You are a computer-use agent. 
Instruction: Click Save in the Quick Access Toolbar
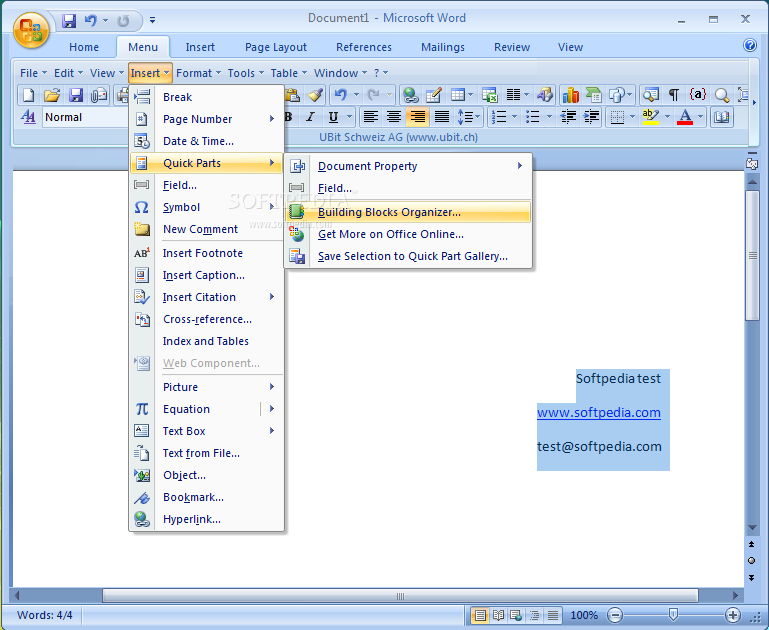click(x=69, y=21)
